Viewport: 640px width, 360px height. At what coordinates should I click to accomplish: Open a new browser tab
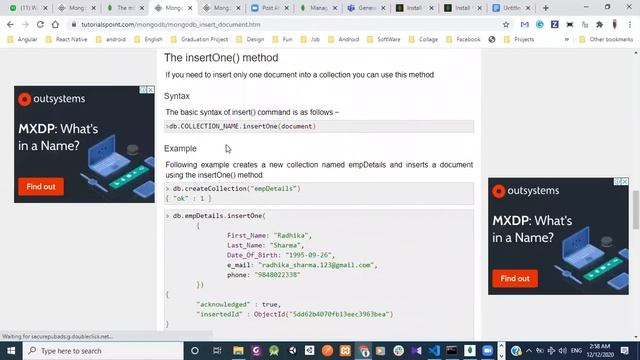pyautogui.click(x=546, y=8)
